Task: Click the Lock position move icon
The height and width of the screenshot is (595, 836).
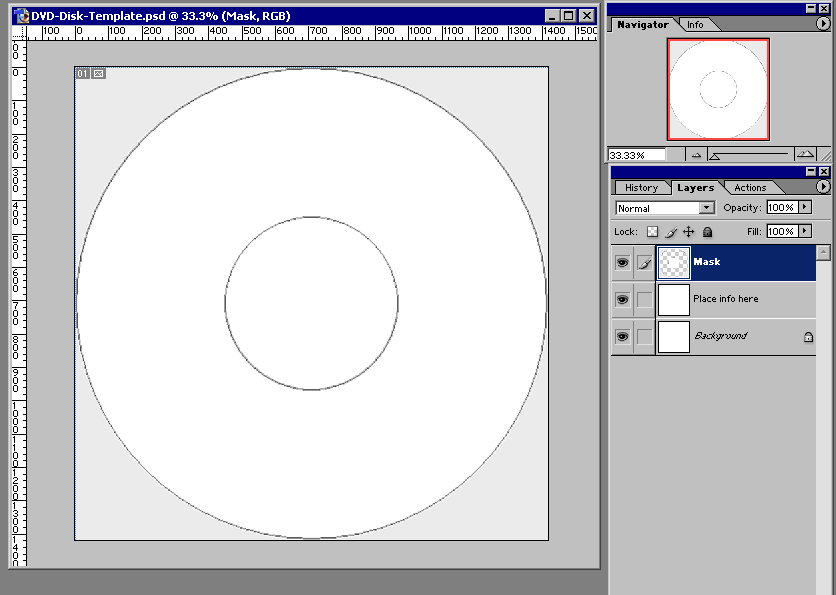Action: [688, 232]
